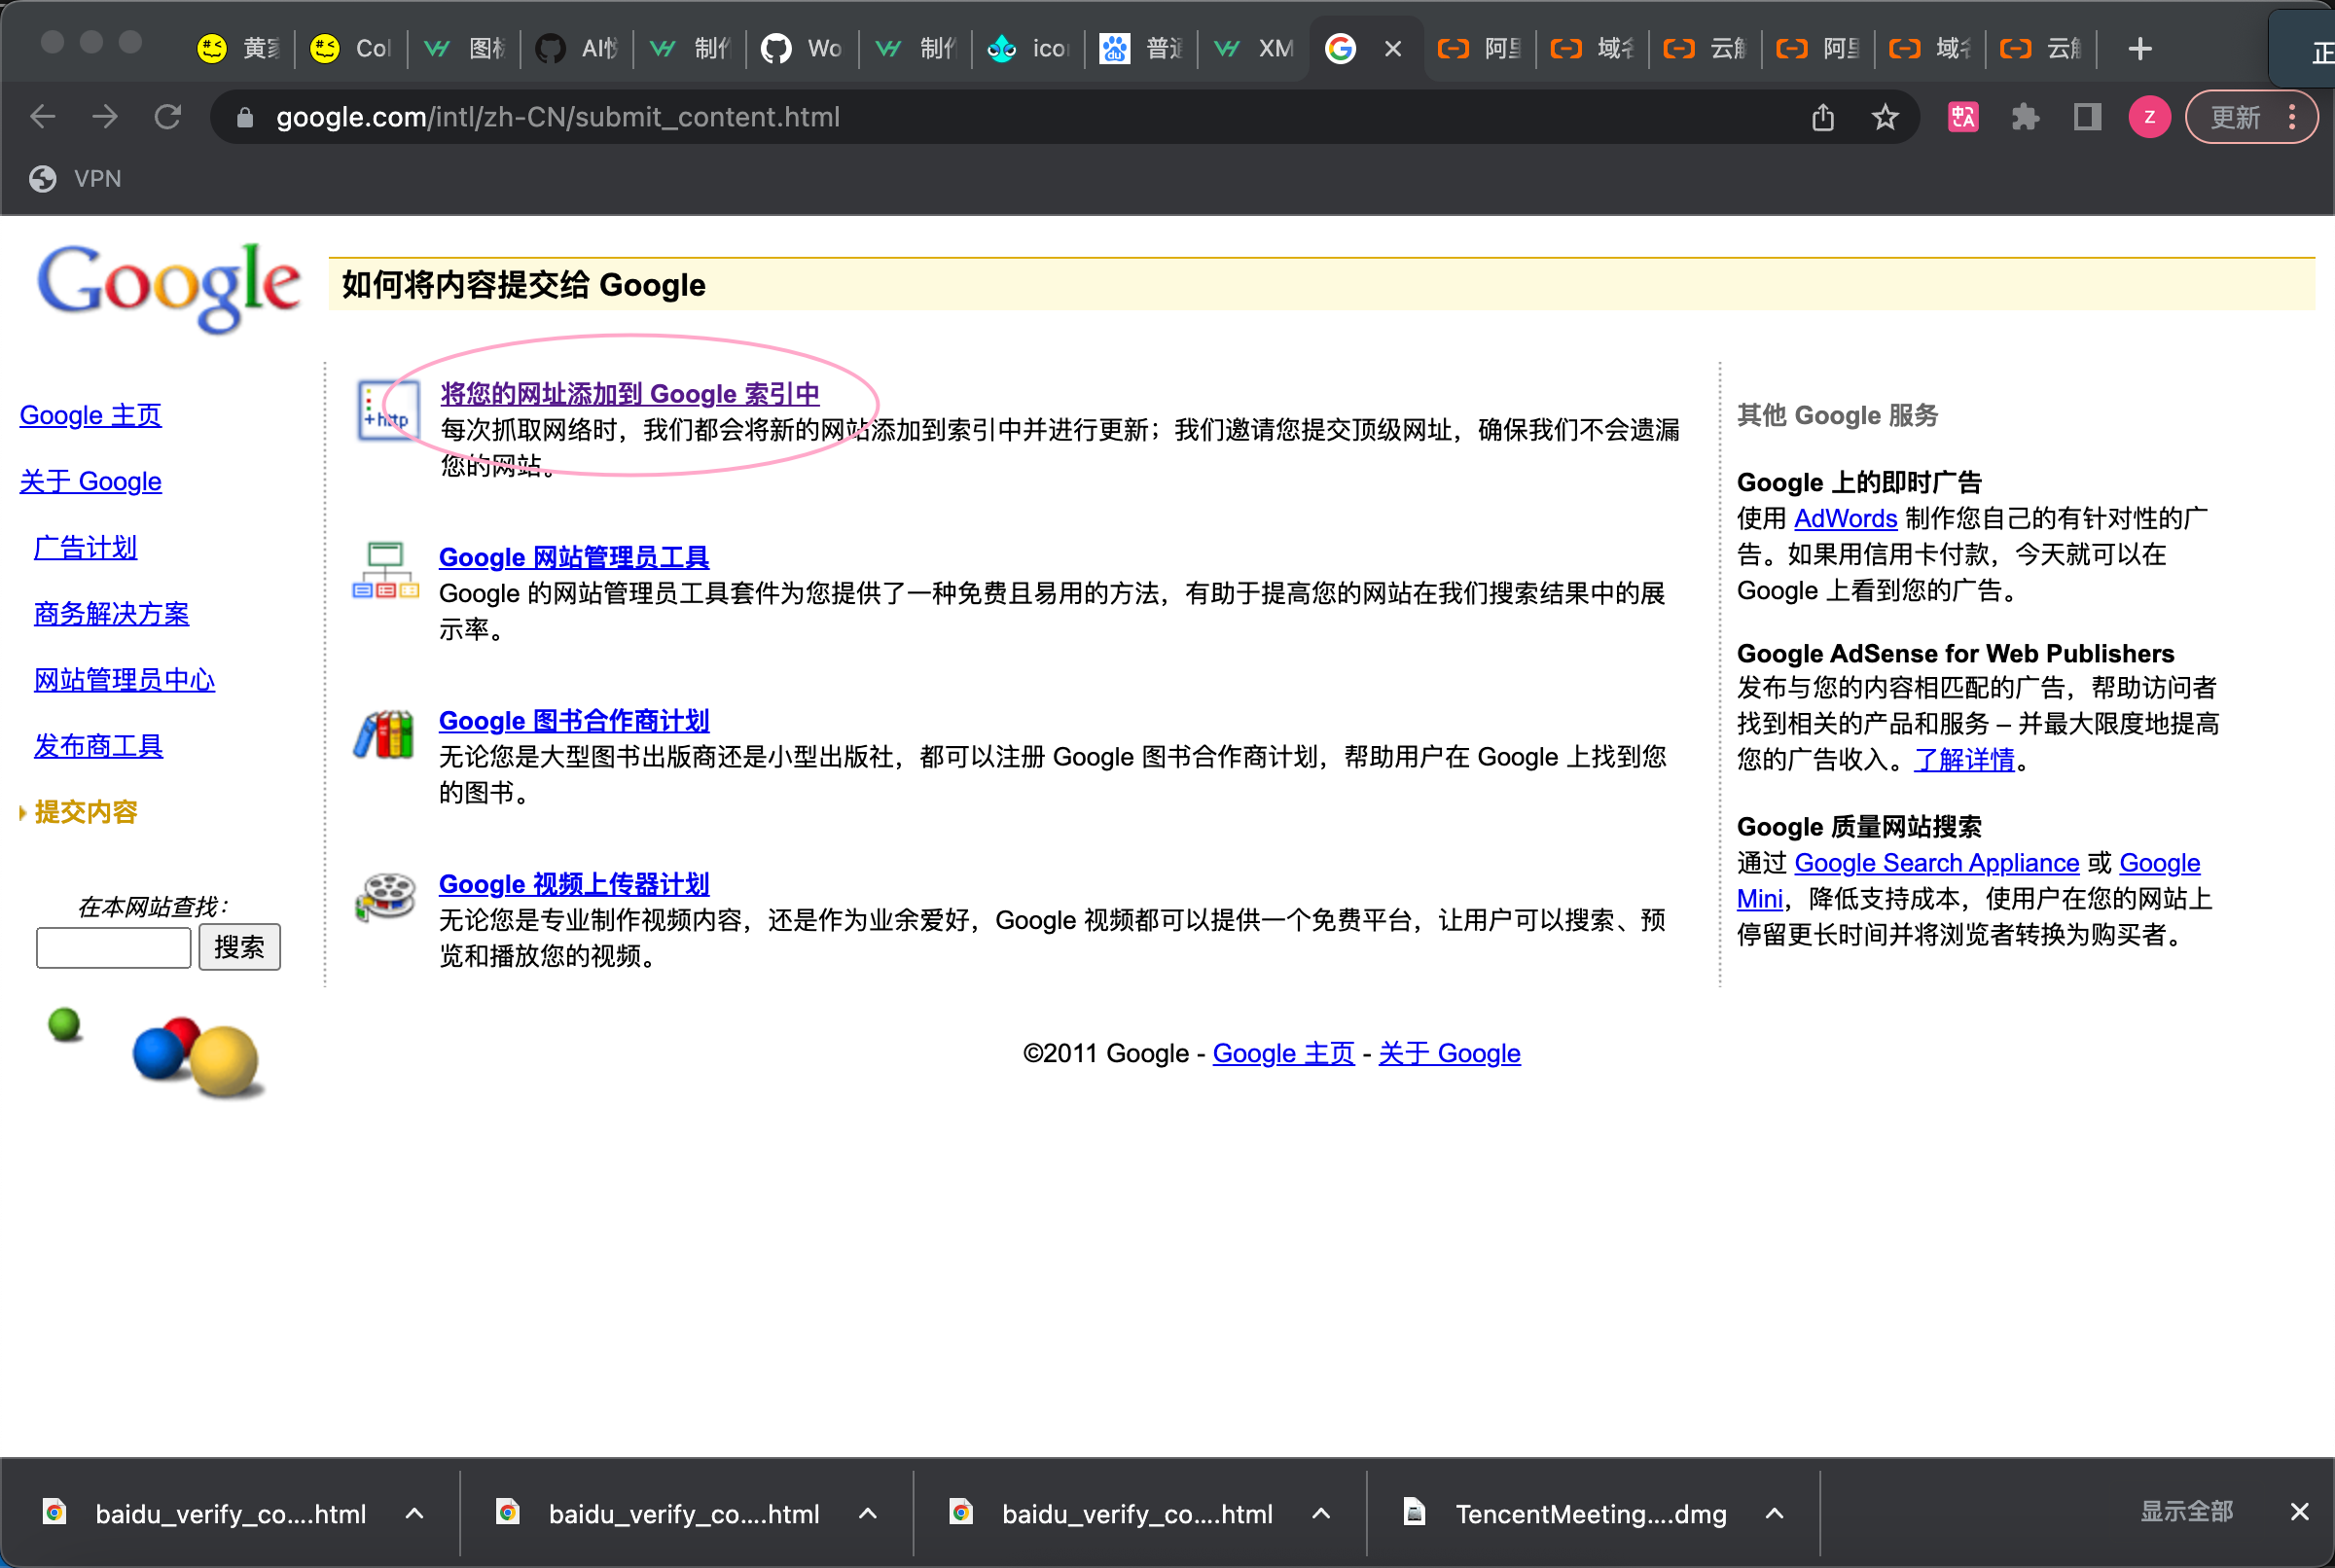The width and height of the screenshot is (2335, 1568).
Task: Click the webmaster tools sitemap icon
Action: pos(385,571)
